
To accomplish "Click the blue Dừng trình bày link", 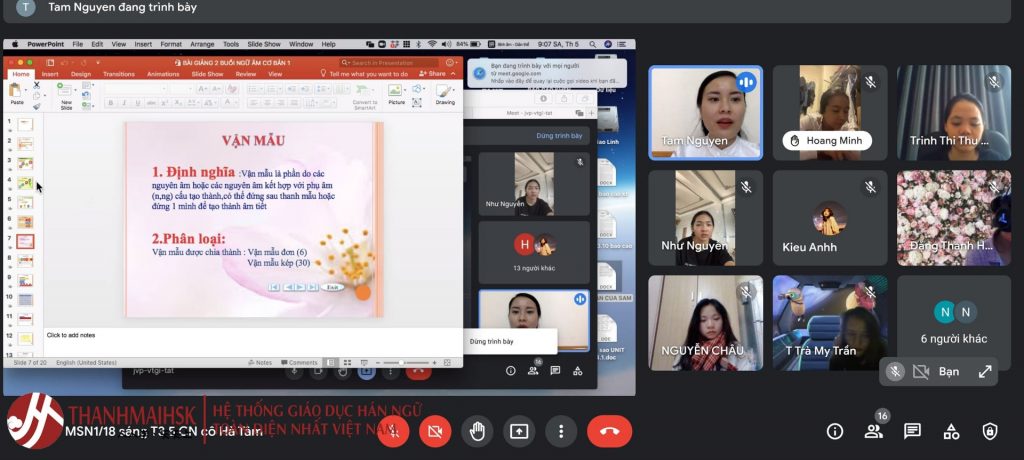I will (x=559, y=135).
